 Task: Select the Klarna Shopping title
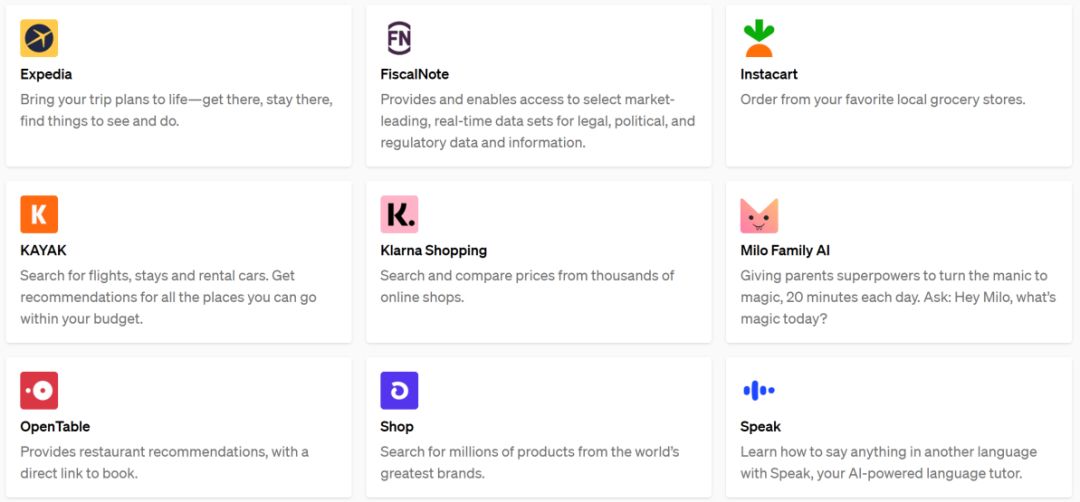pos(433,250)
